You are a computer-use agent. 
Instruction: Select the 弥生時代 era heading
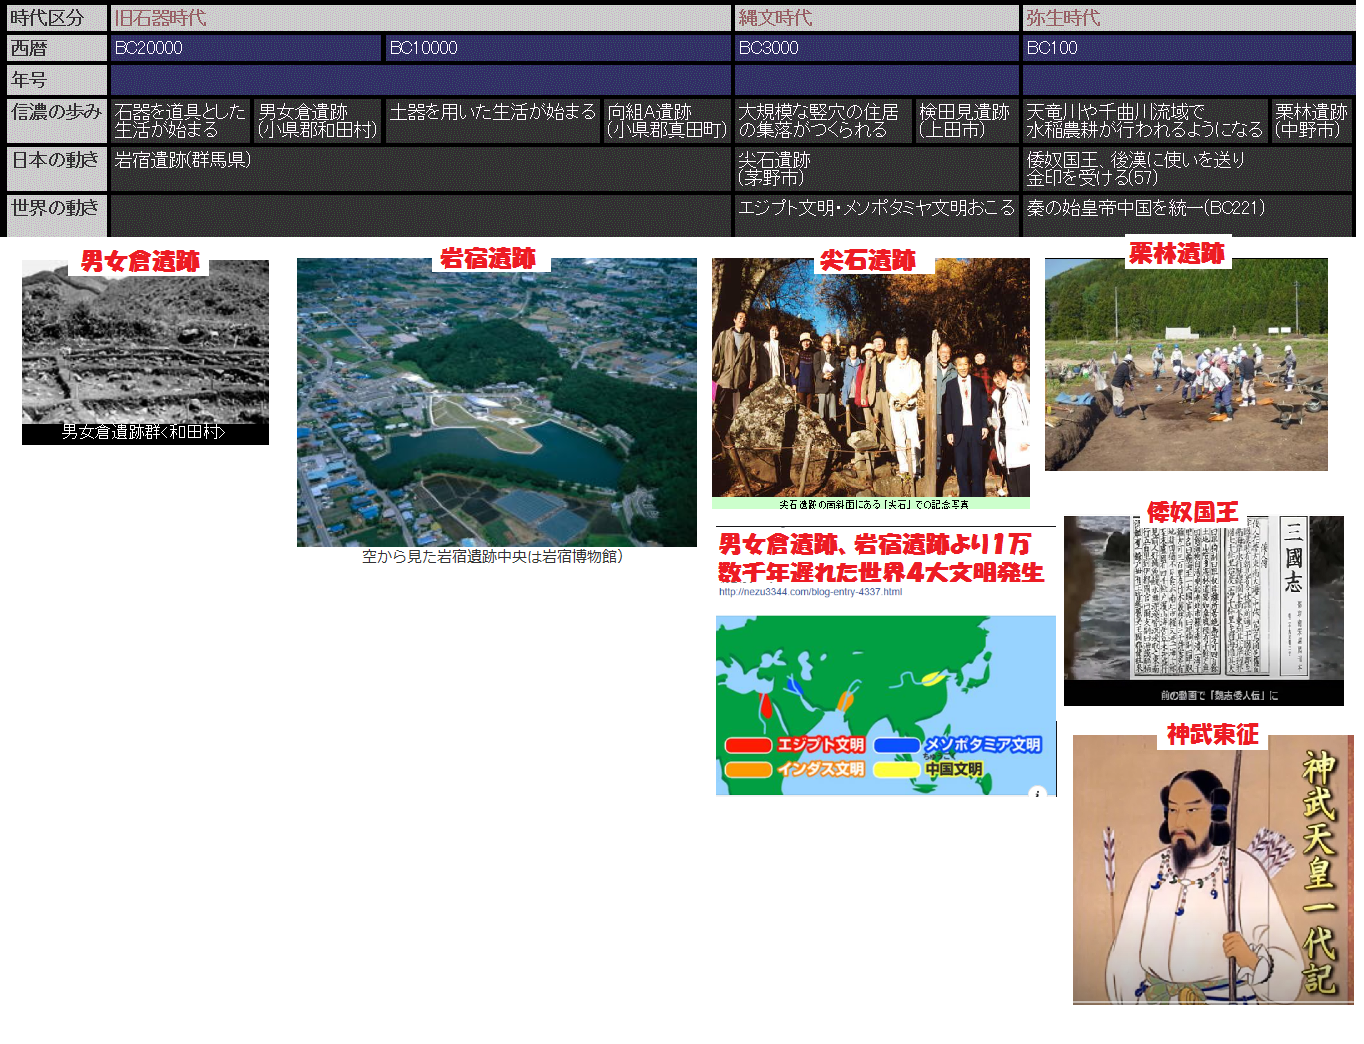pyautogui.click(x=1062, y=18)
